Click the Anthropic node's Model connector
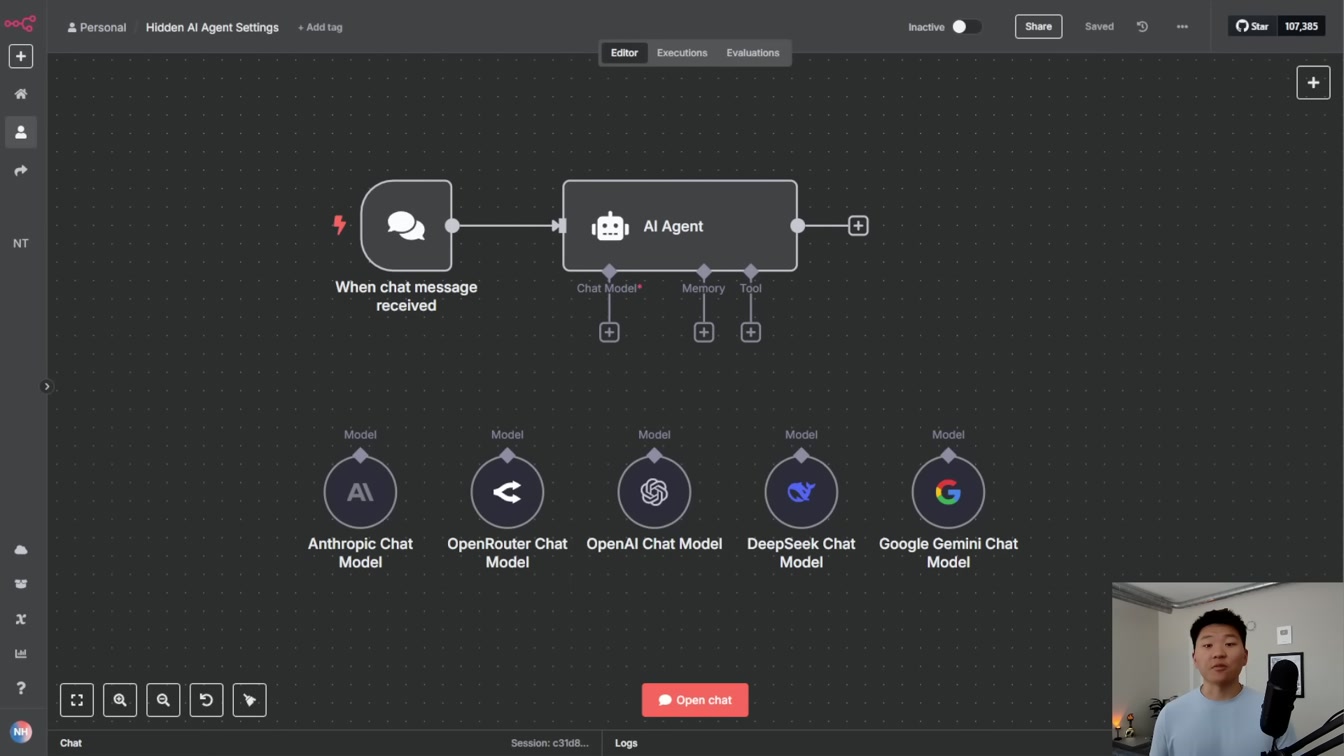The width and height of the screenshot is (1344, 756). pos(360,455)
